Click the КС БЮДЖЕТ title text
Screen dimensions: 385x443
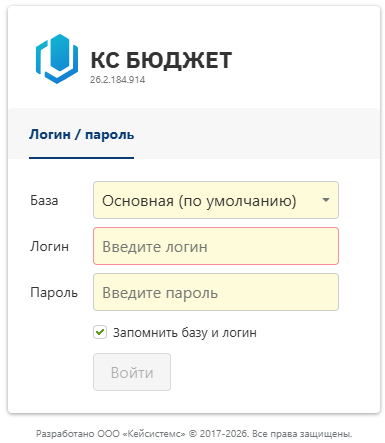tap(161, 60)
